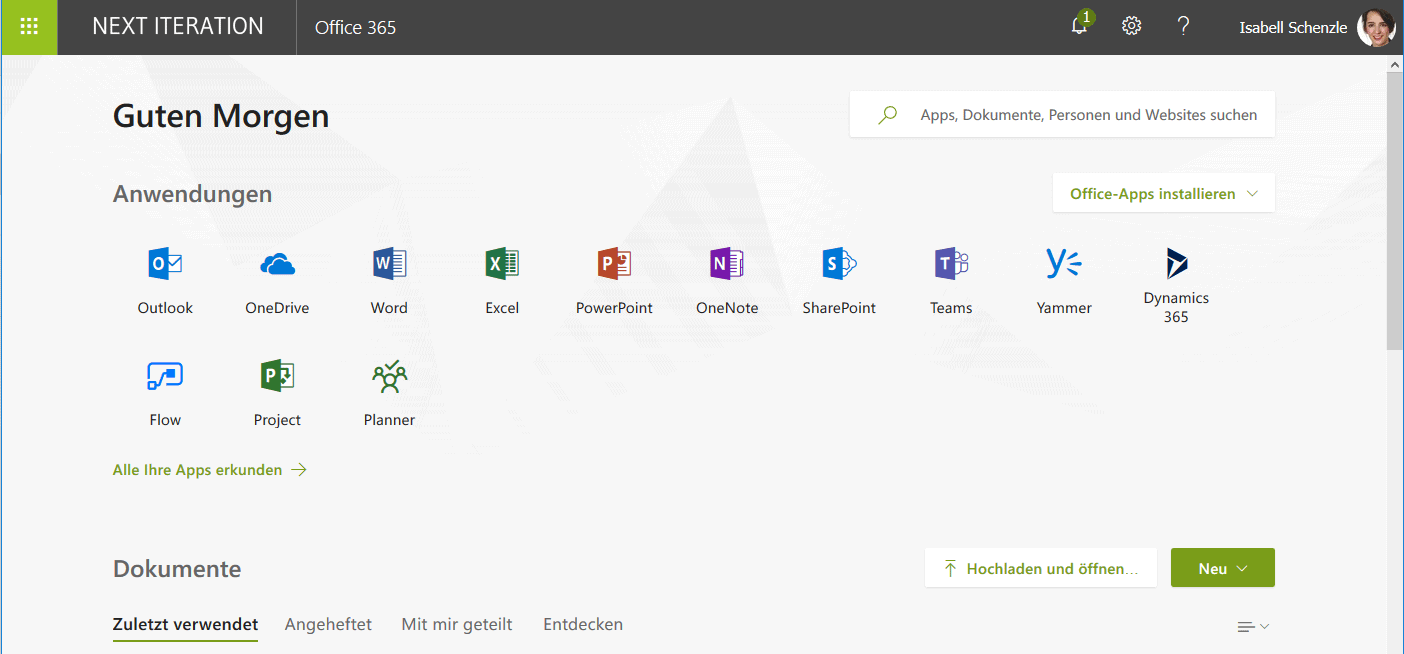Click the scrollbar up arrow
The width and height of the screenshot is (1404, 654).
point(1395,64)
